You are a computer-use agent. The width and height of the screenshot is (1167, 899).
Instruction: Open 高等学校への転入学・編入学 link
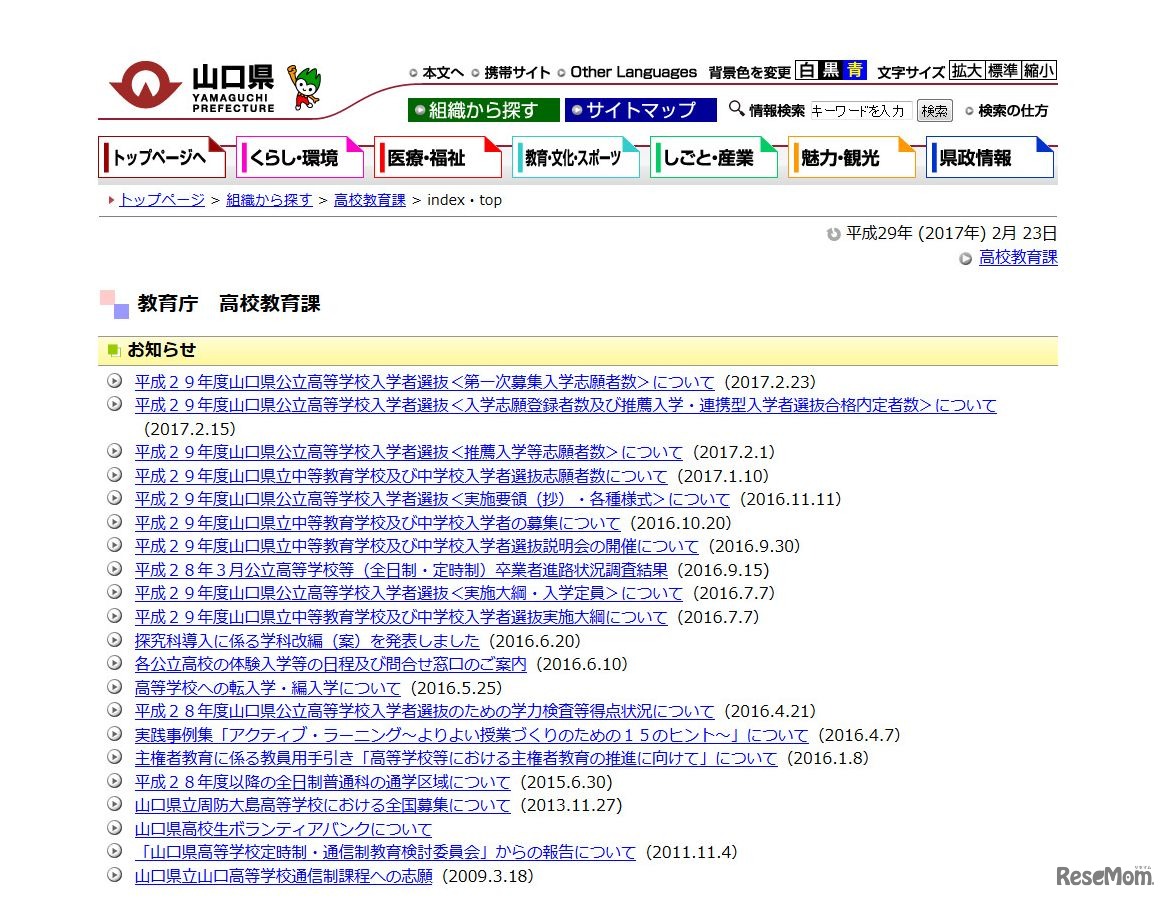click(x=268, y=687)
